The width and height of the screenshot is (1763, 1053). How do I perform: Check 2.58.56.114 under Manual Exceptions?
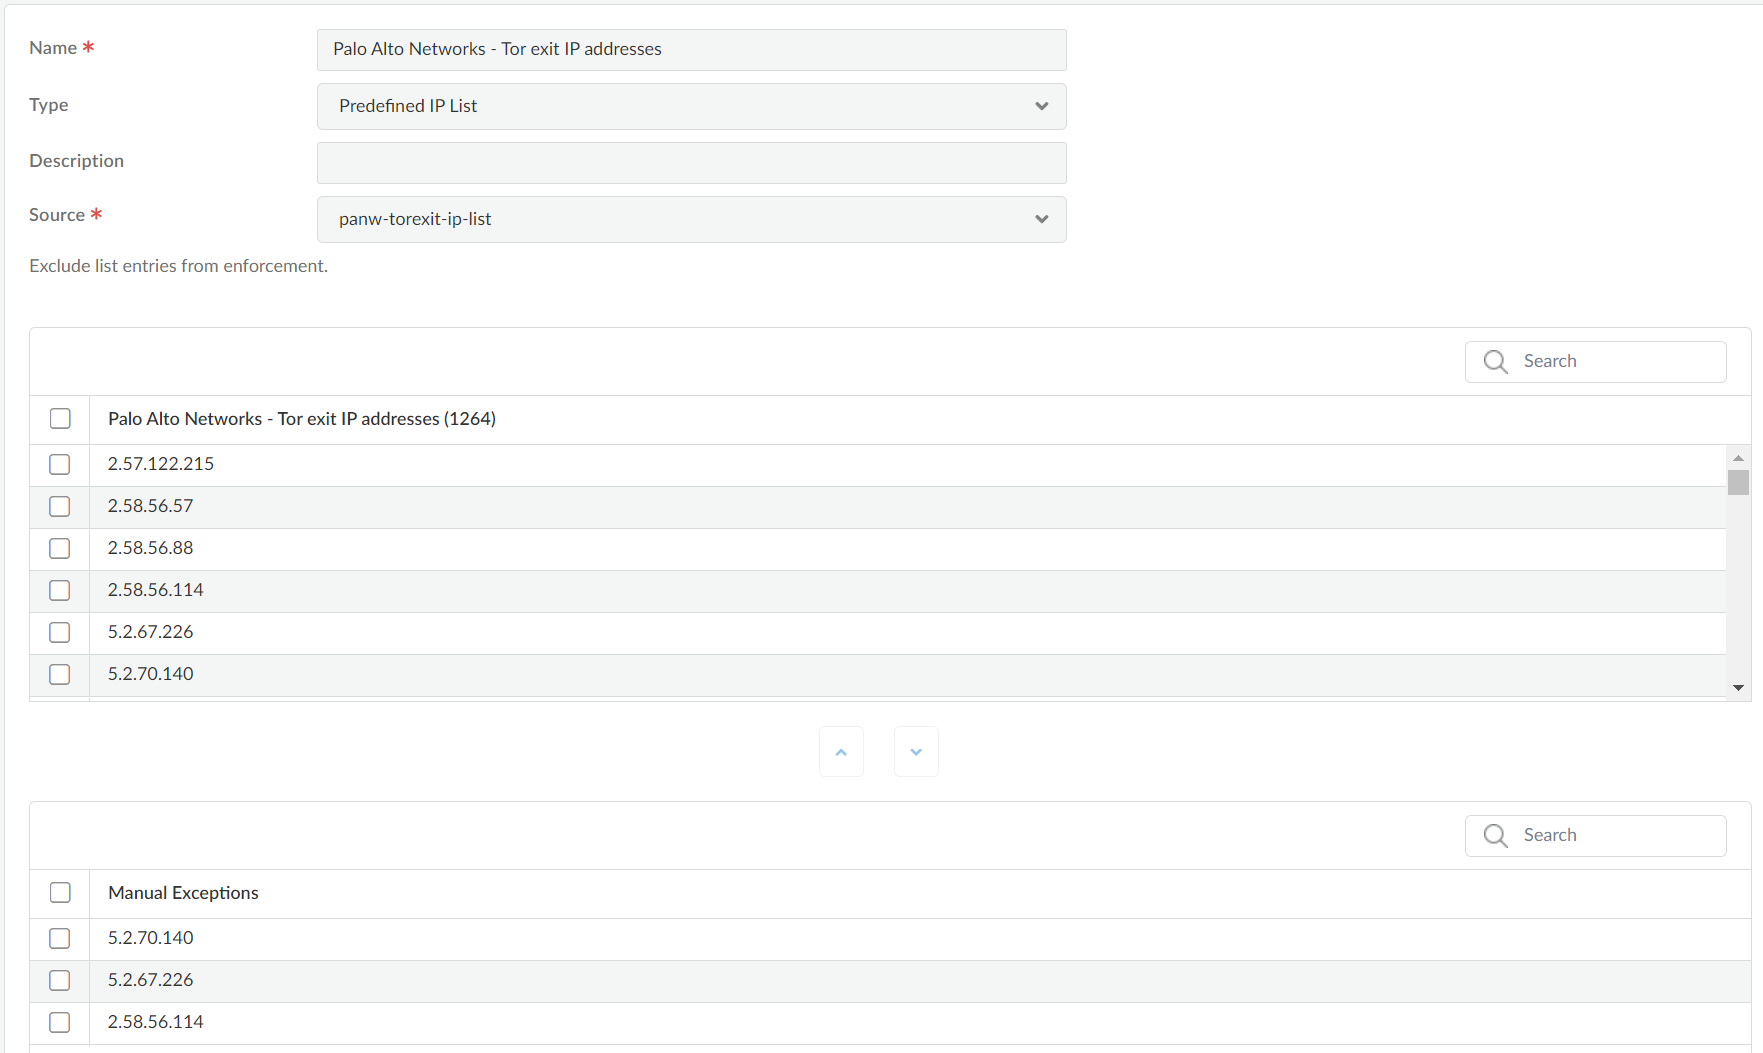pos(60,1023)
